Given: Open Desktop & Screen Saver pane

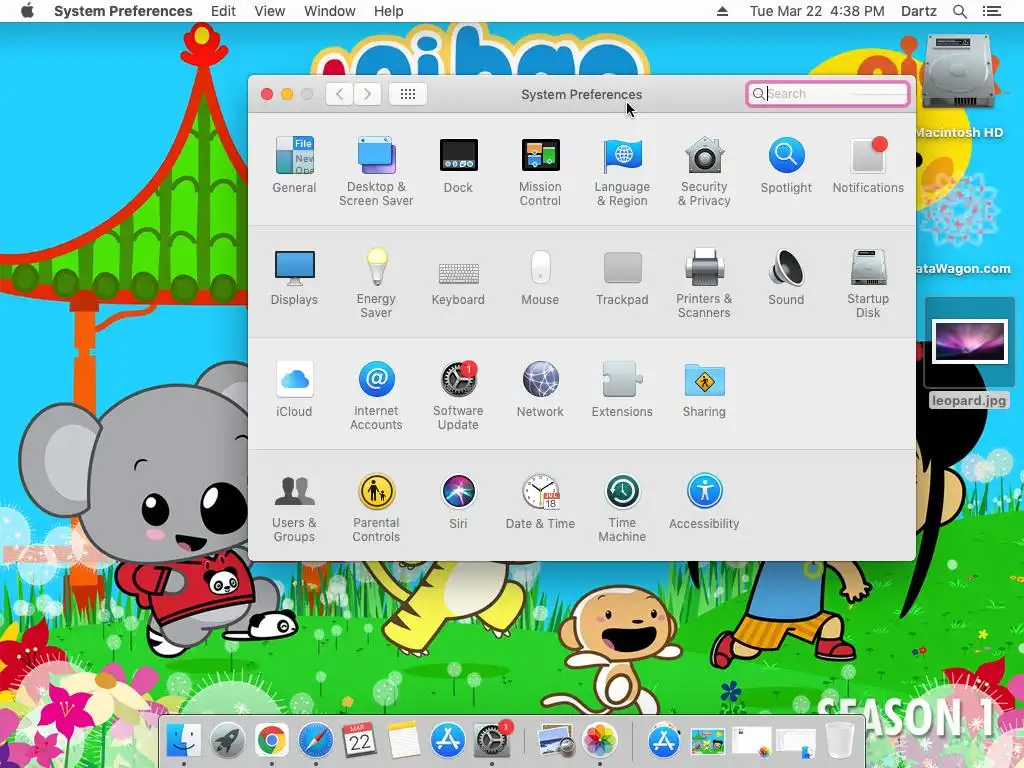Looking at the screenshot, I should 376,171.
